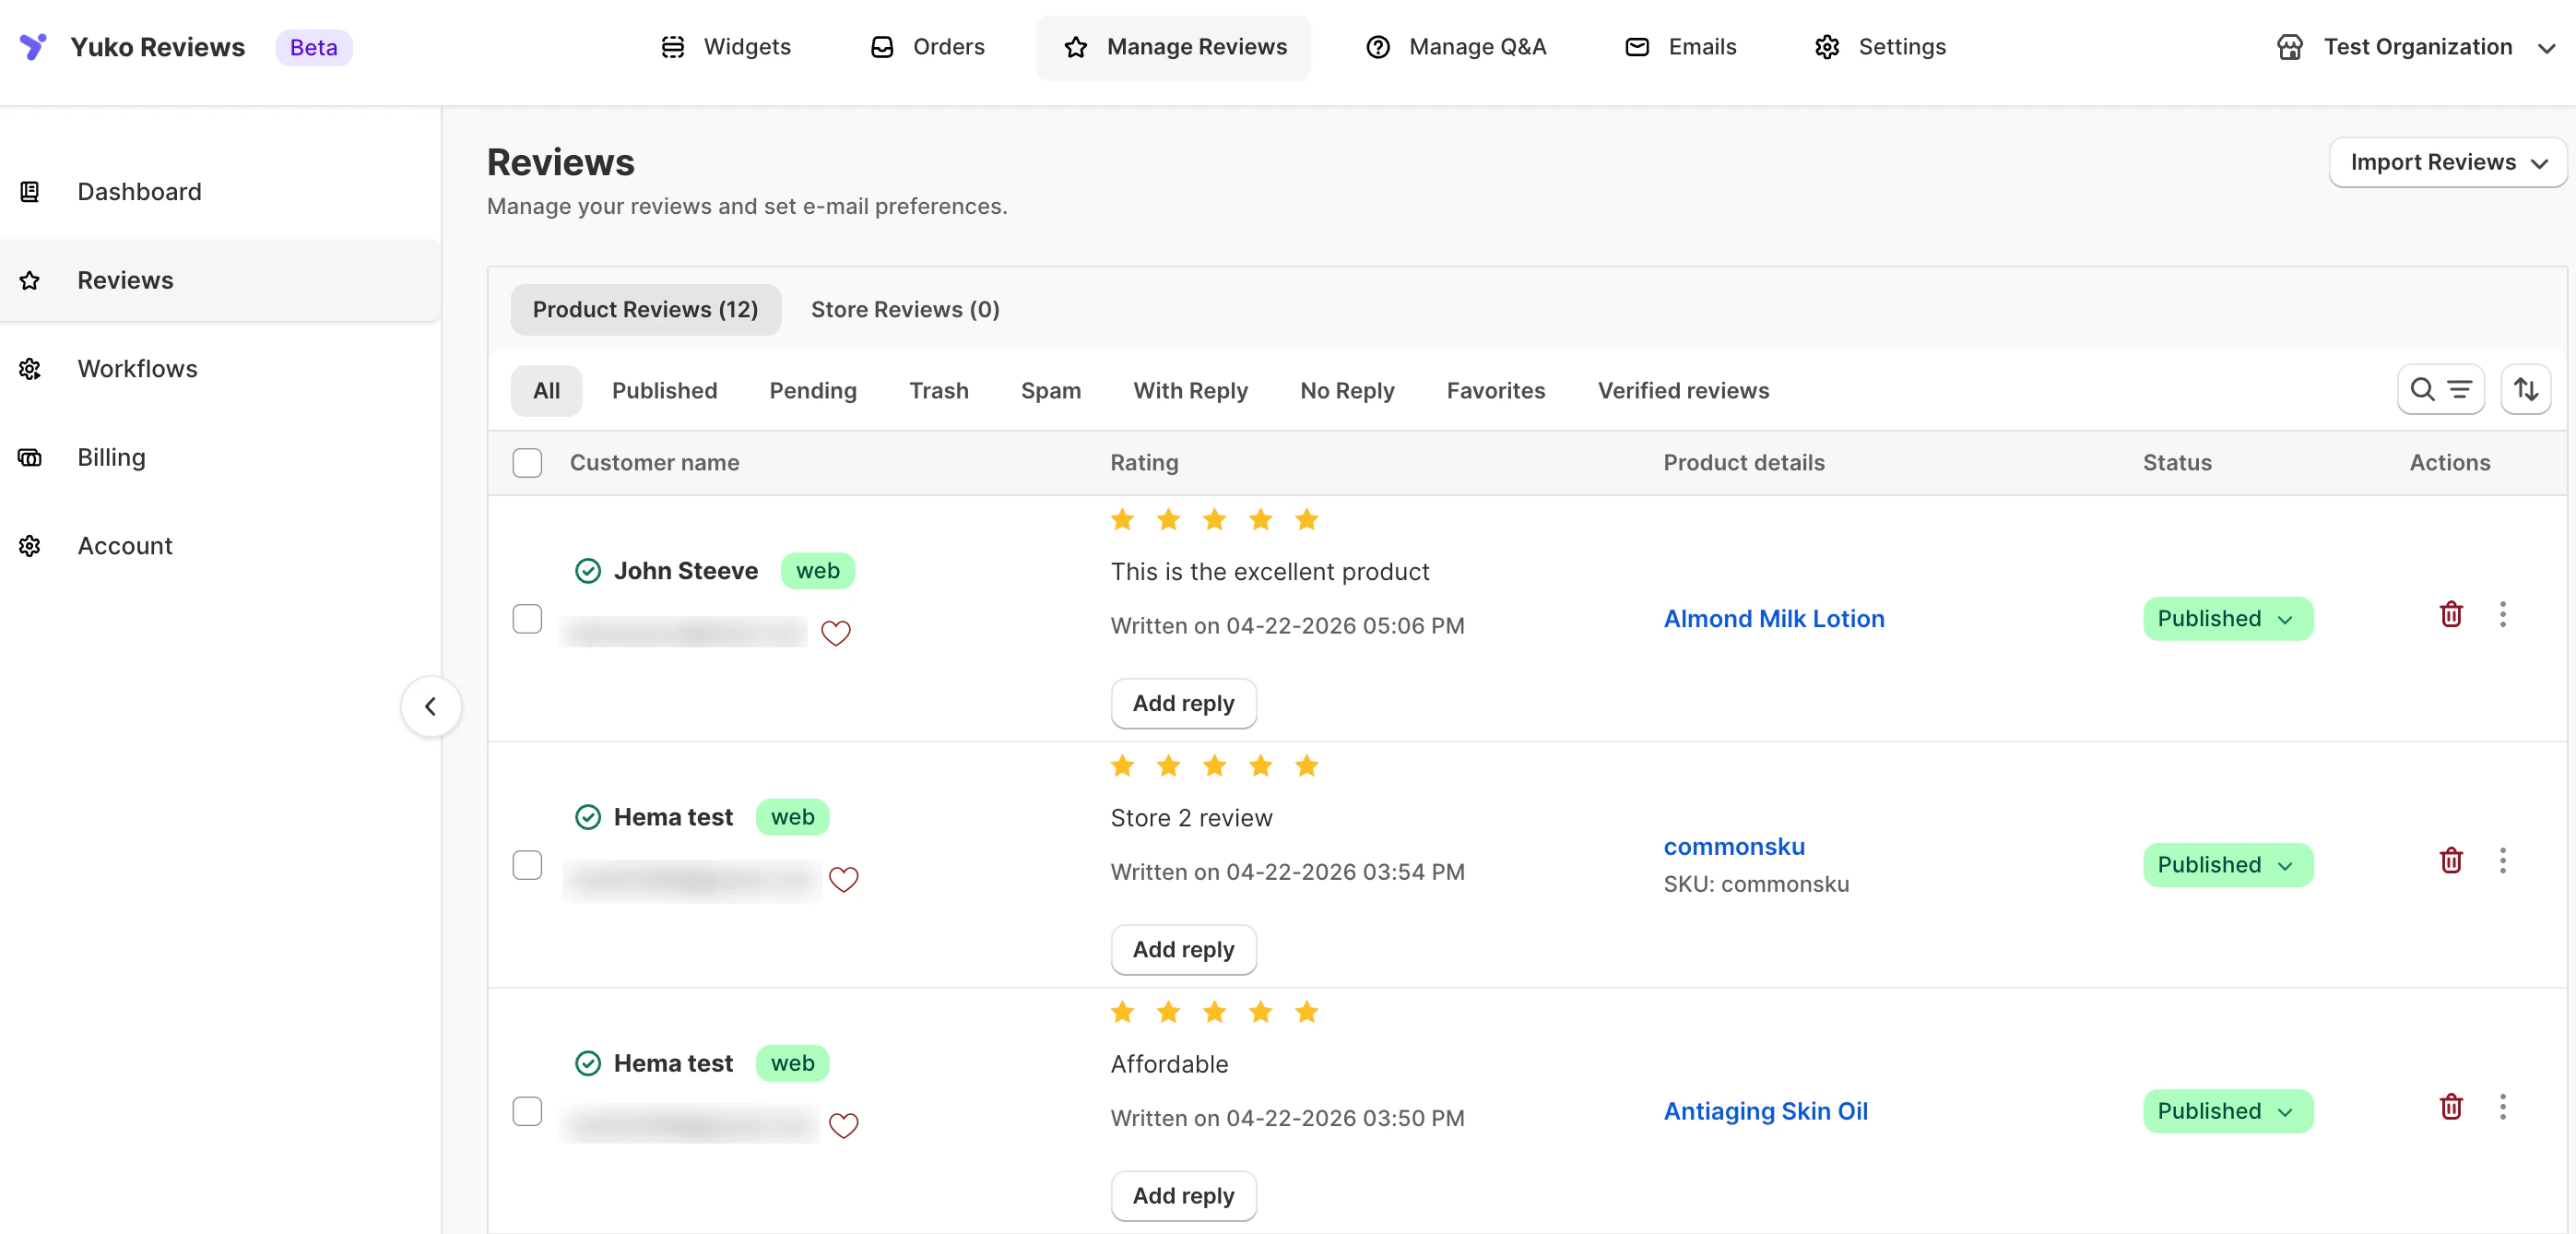Select the All filter tab
This screenshot has width=2576, height=1234.
pos(546,390)
